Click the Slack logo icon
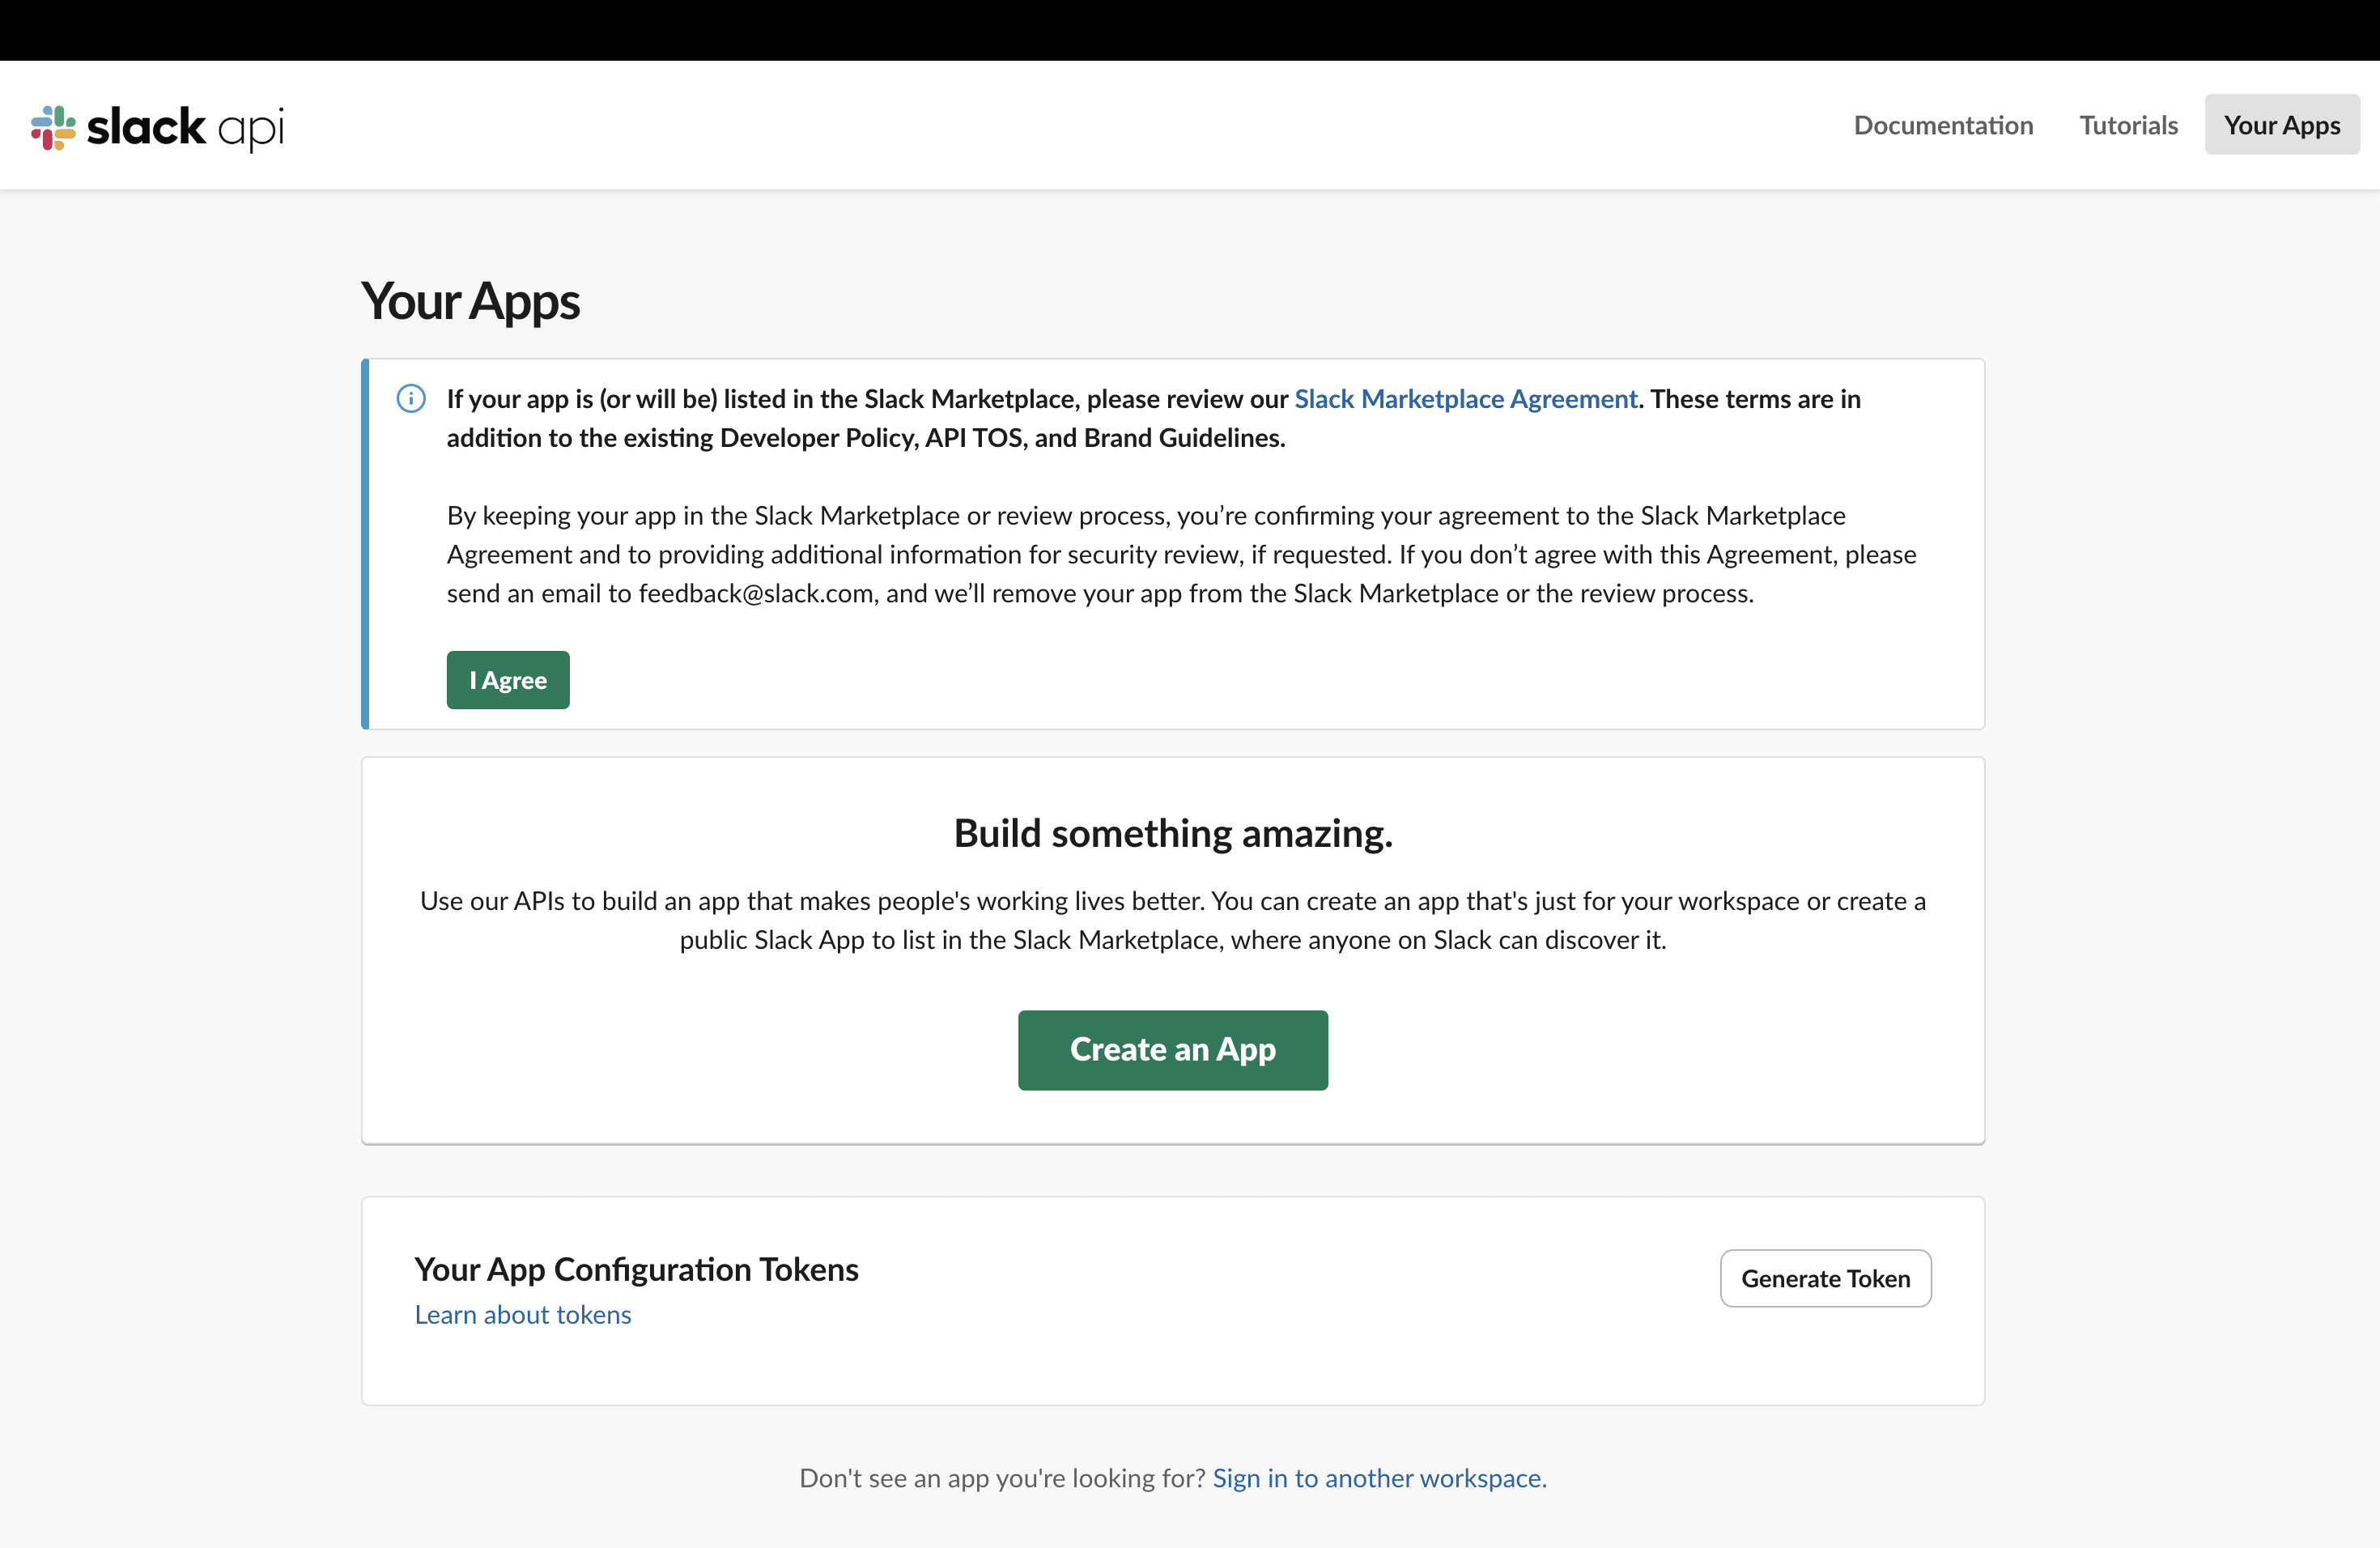Image resolution: width=2380 pixels, height=1548 pixels. [53, 127]
